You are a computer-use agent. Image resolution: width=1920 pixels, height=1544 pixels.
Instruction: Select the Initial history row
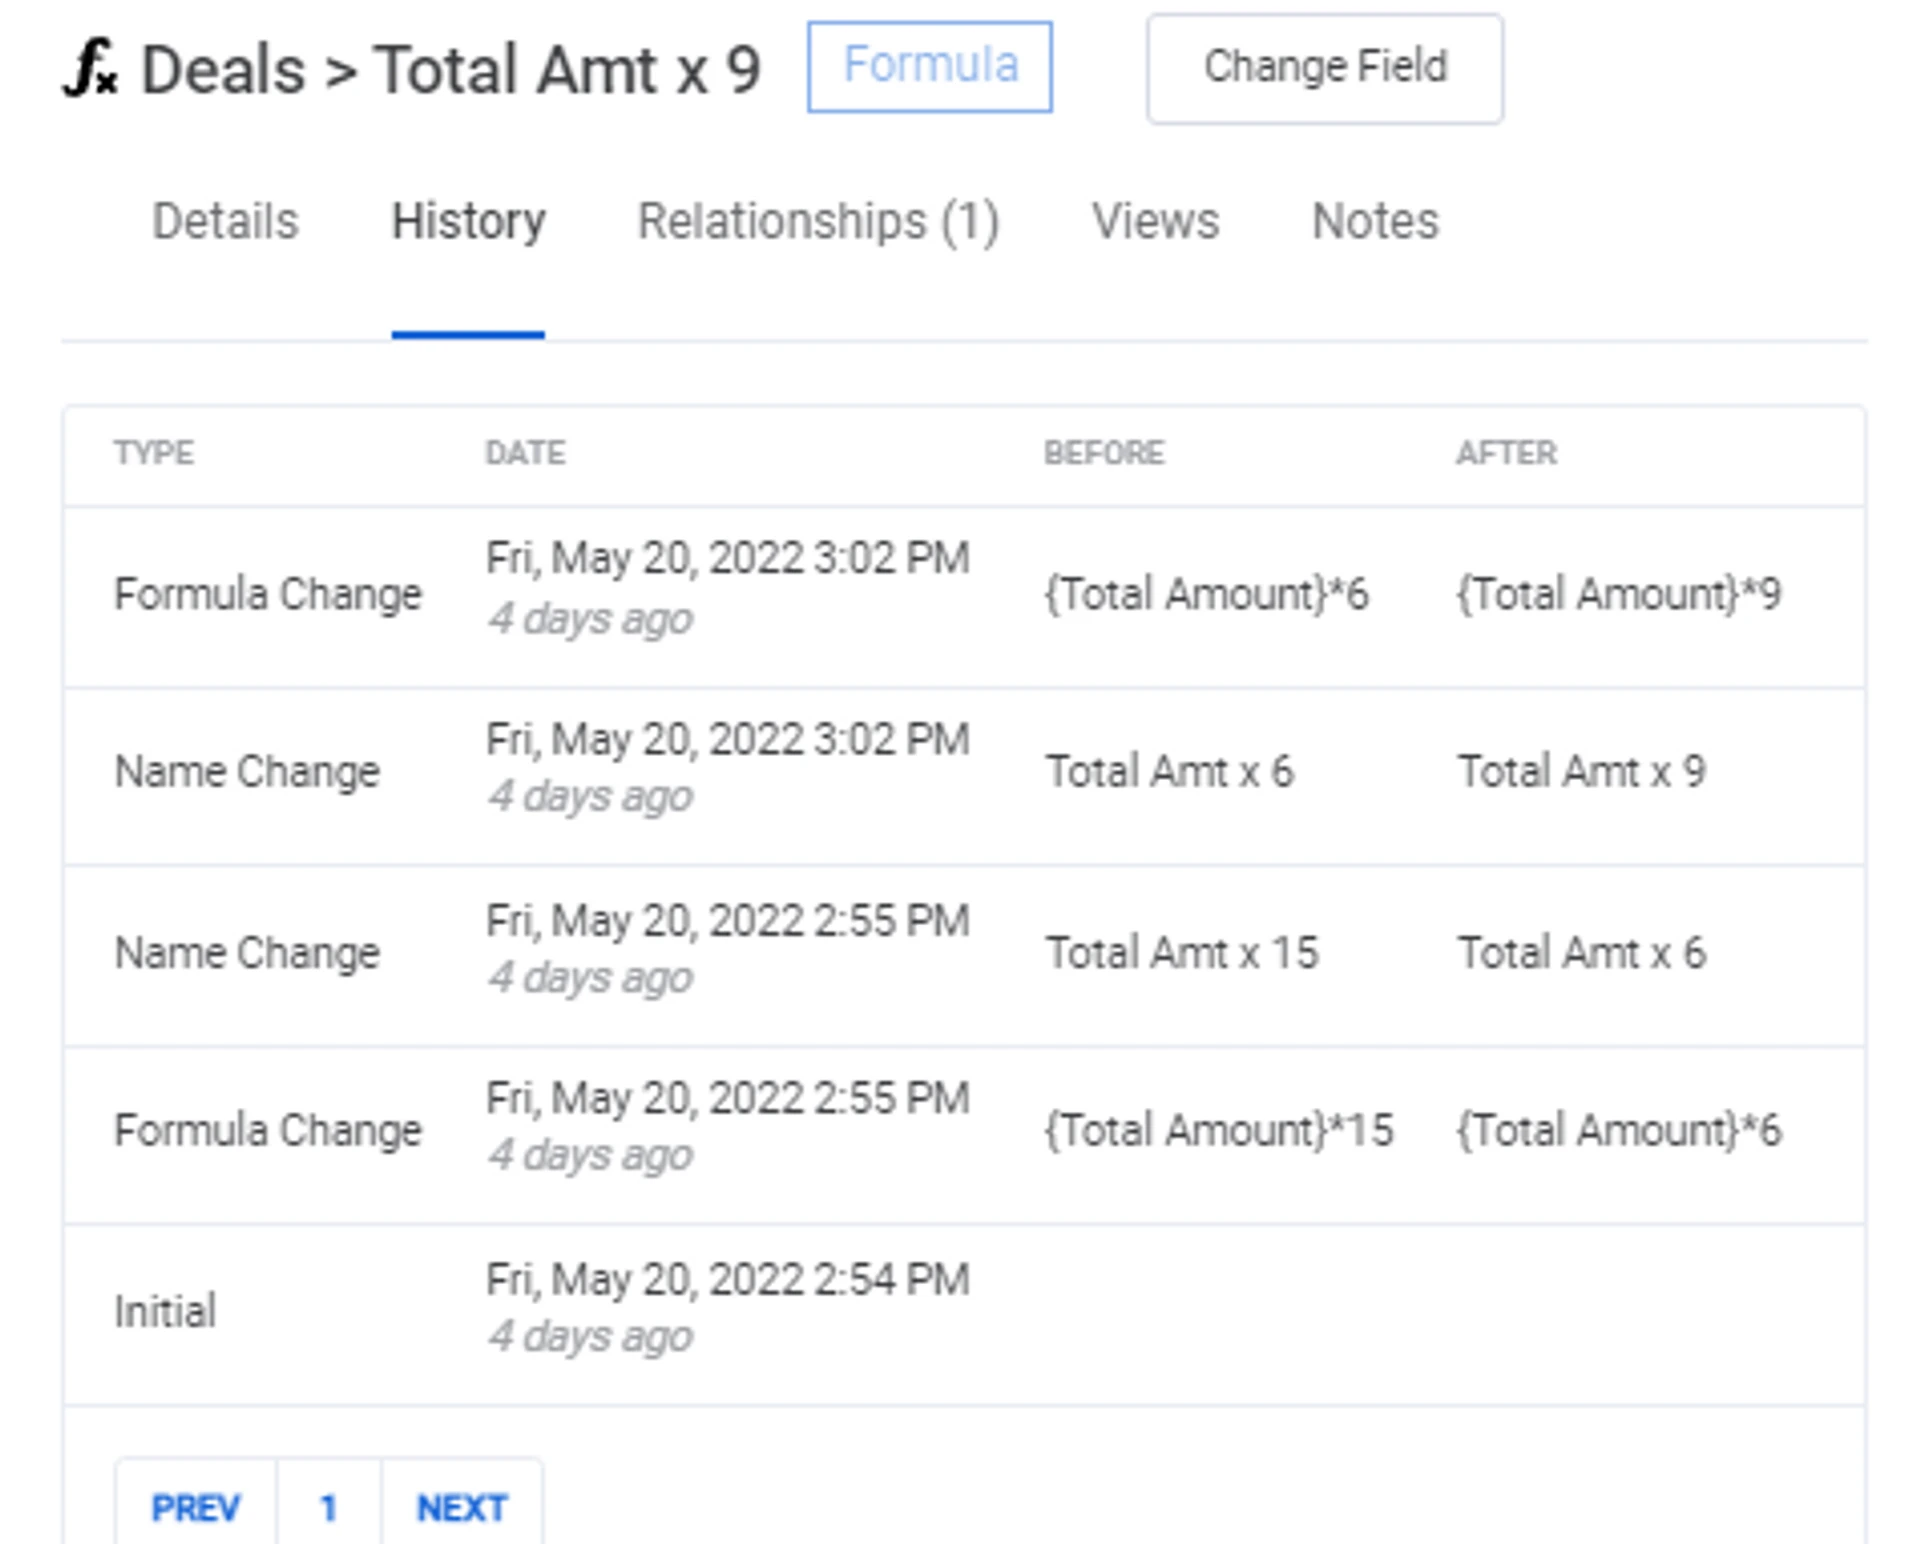pyautogui.click(x=166, y=1311)
